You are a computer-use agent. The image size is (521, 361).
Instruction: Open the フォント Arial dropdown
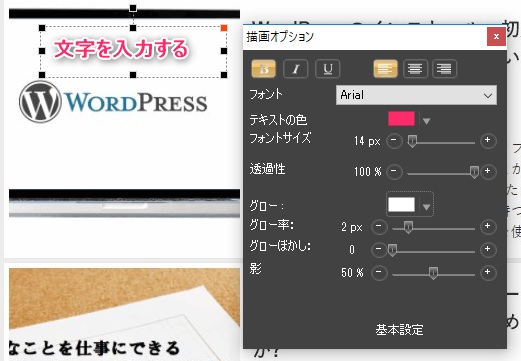[416, 95]
